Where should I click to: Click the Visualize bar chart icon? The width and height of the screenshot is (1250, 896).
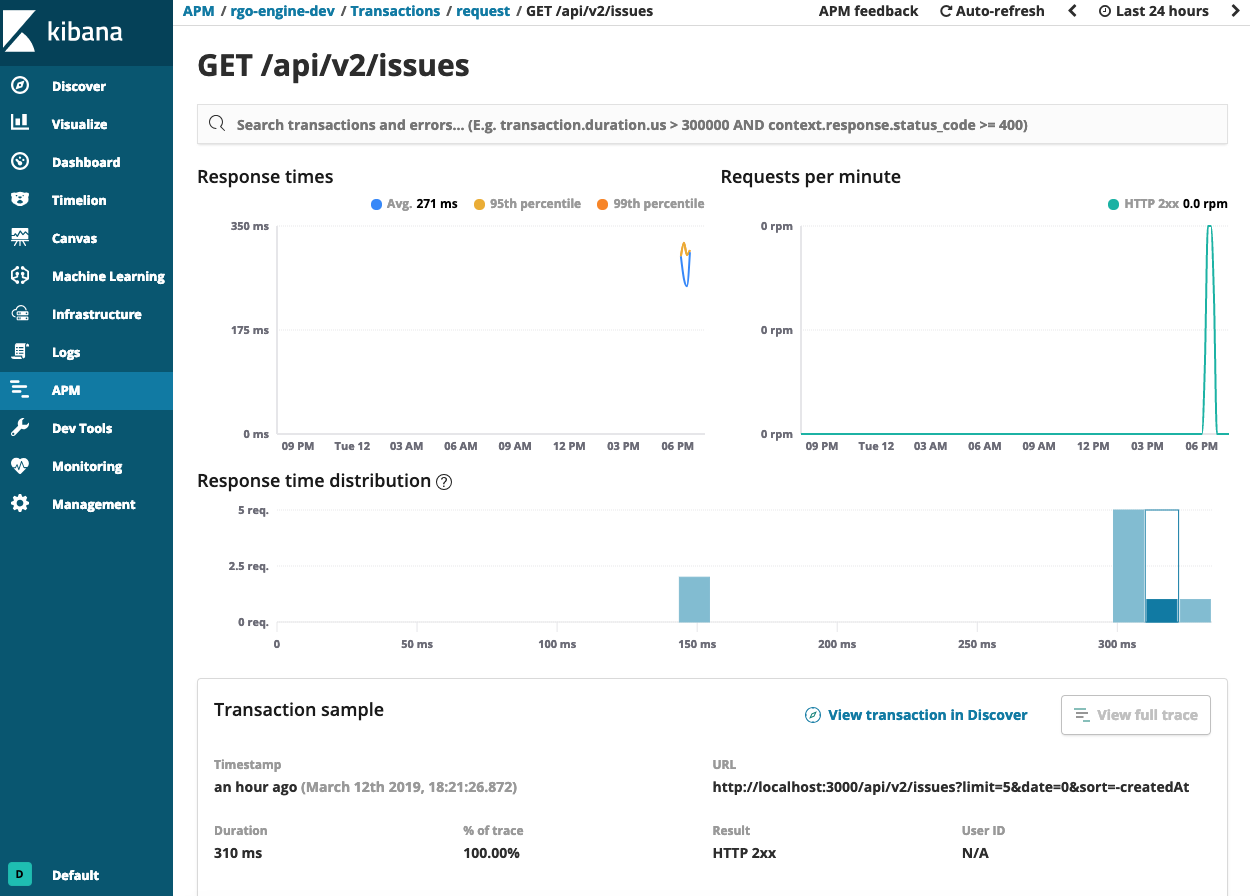click(x=20, y=123)
